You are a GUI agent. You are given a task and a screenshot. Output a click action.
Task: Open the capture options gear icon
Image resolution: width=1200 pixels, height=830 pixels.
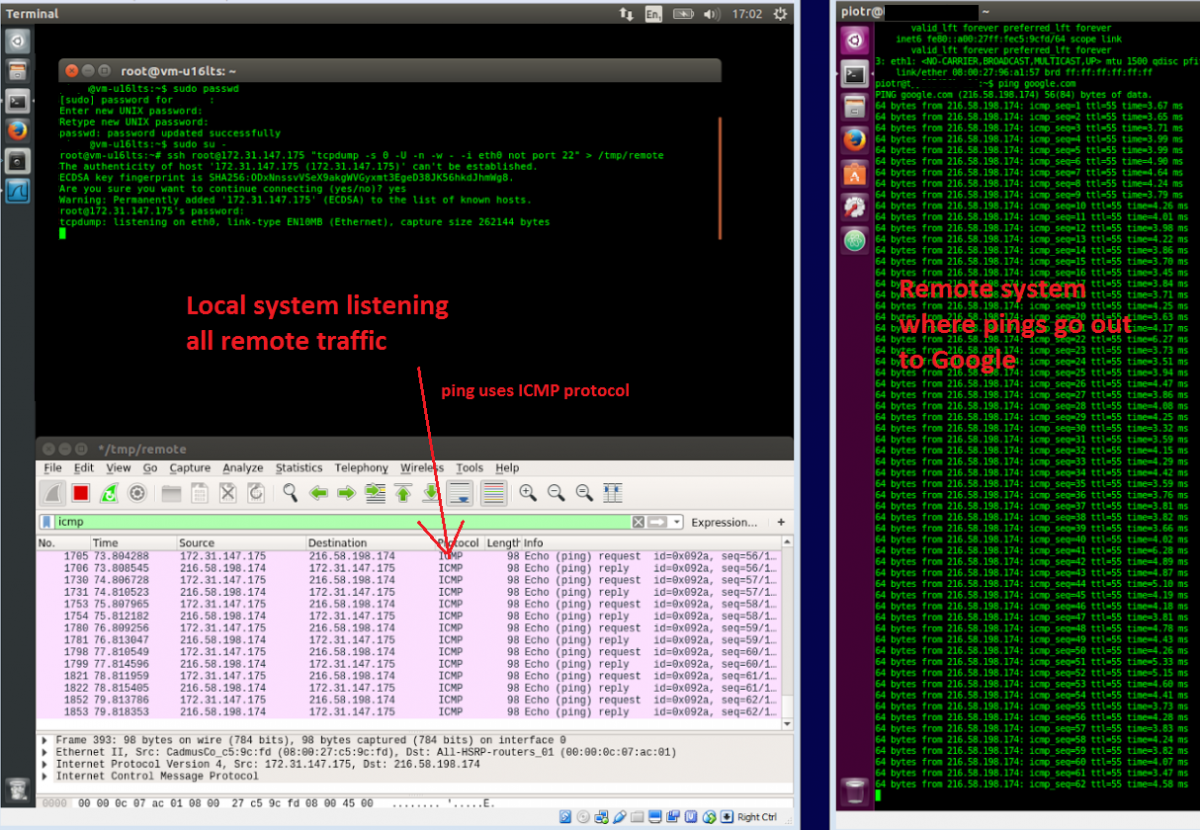click(x=139, y=492)
